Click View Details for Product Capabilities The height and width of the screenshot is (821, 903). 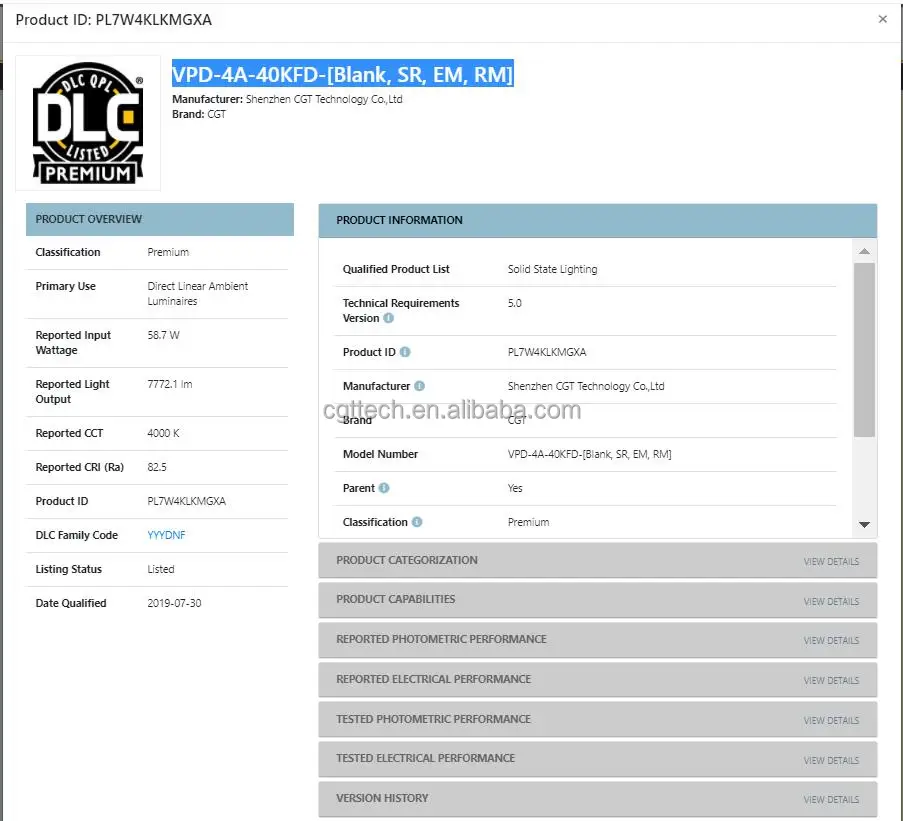click(x=831, y=601)
